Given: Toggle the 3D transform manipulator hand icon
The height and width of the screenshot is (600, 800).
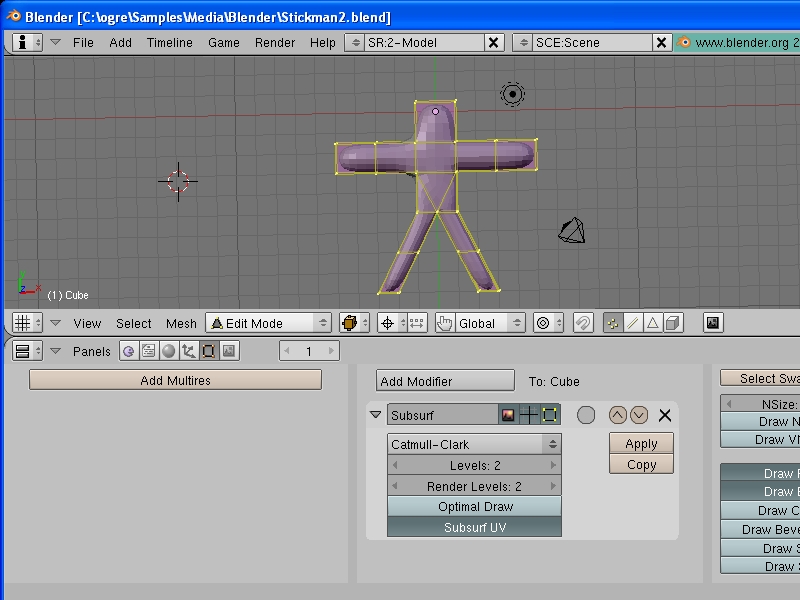Looking at the screenshot, I should coord(444,323).
